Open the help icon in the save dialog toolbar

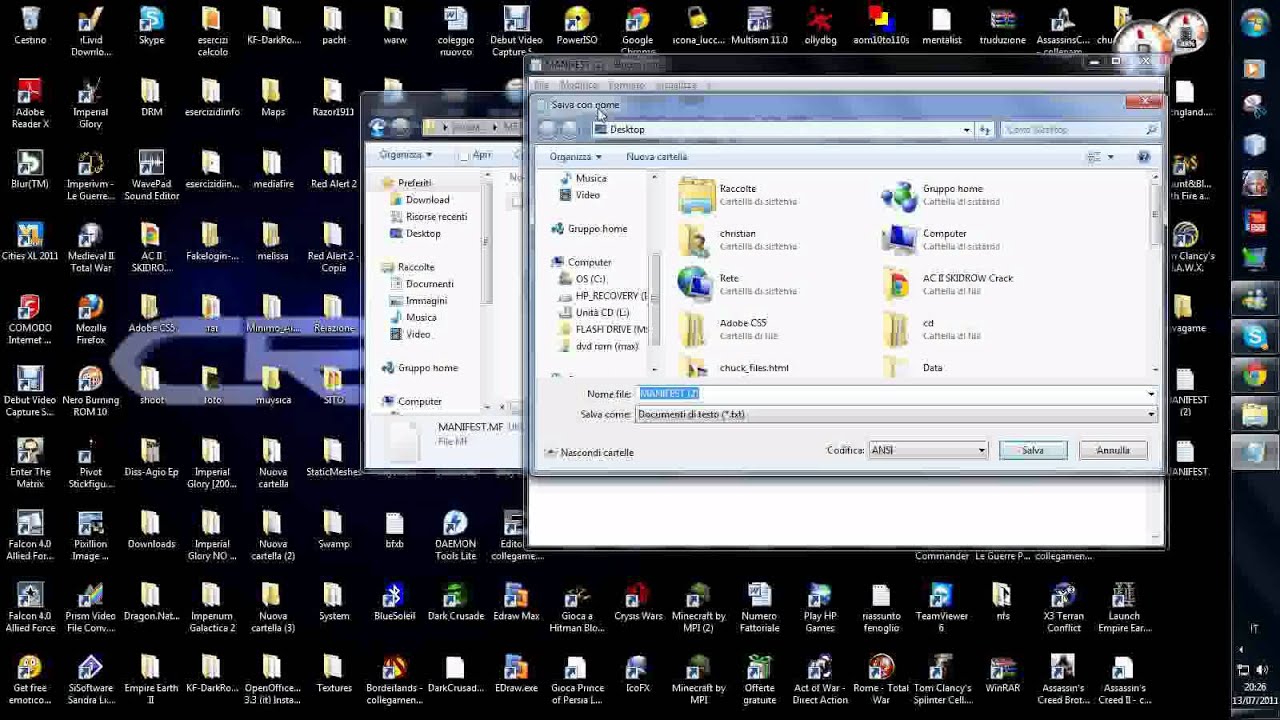coord(1144,157)
